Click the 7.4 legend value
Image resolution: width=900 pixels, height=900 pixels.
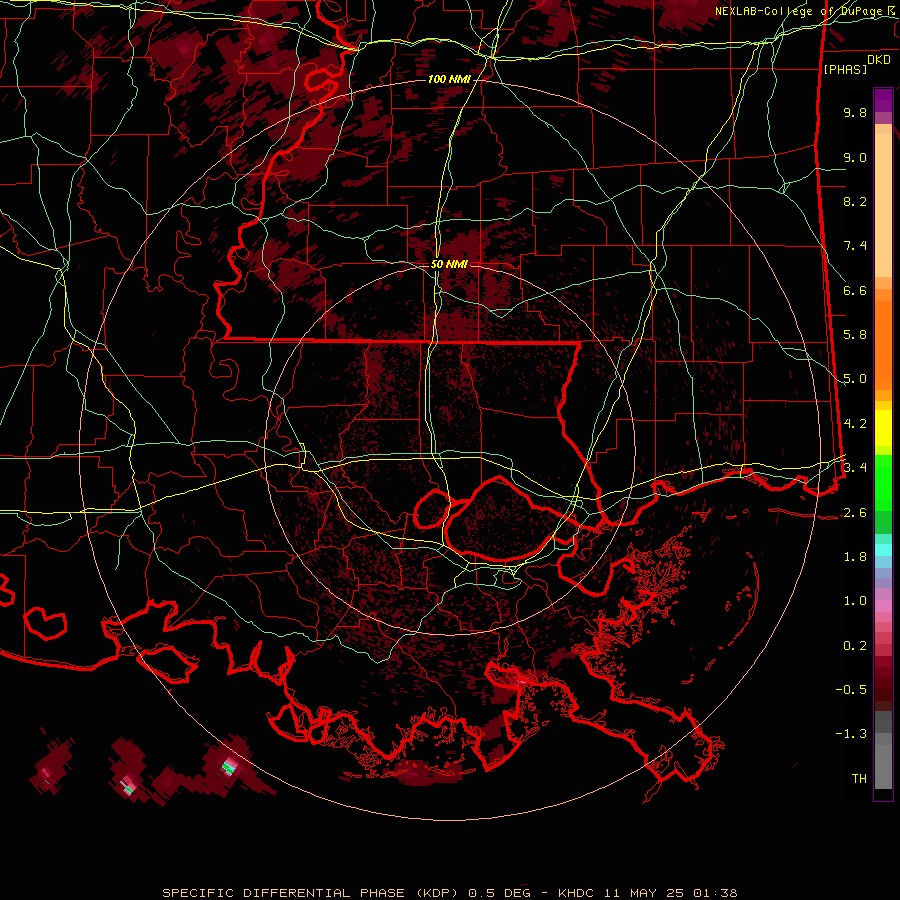tap(855, 246)
